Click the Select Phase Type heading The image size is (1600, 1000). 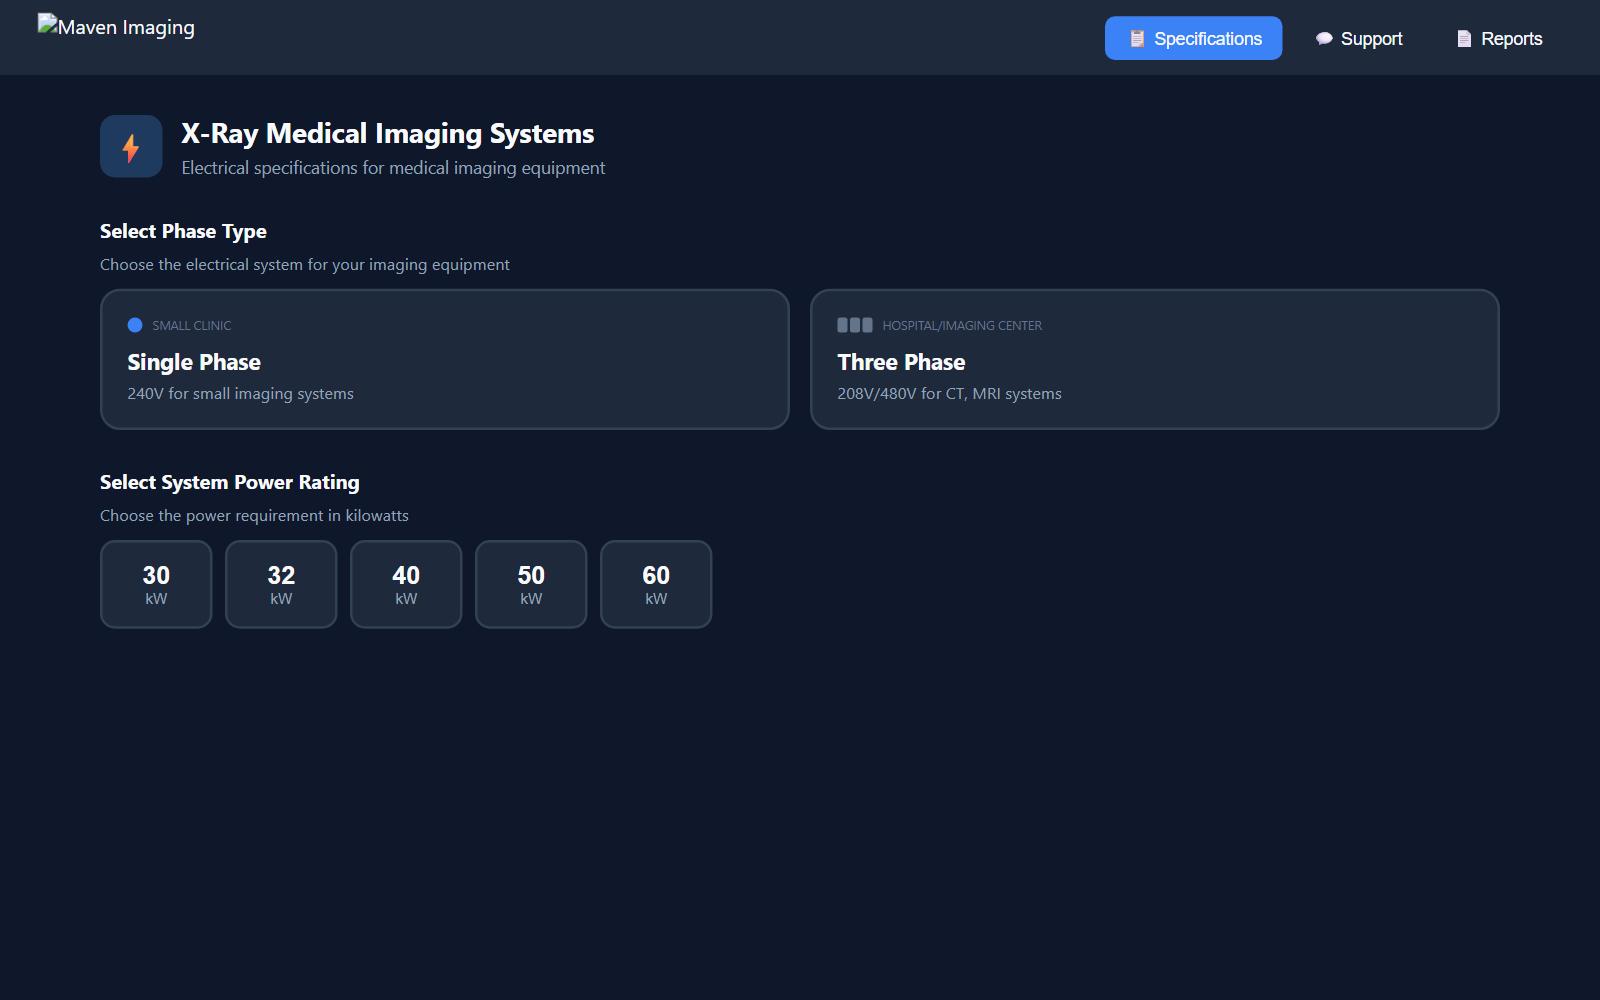coord(183,231)
